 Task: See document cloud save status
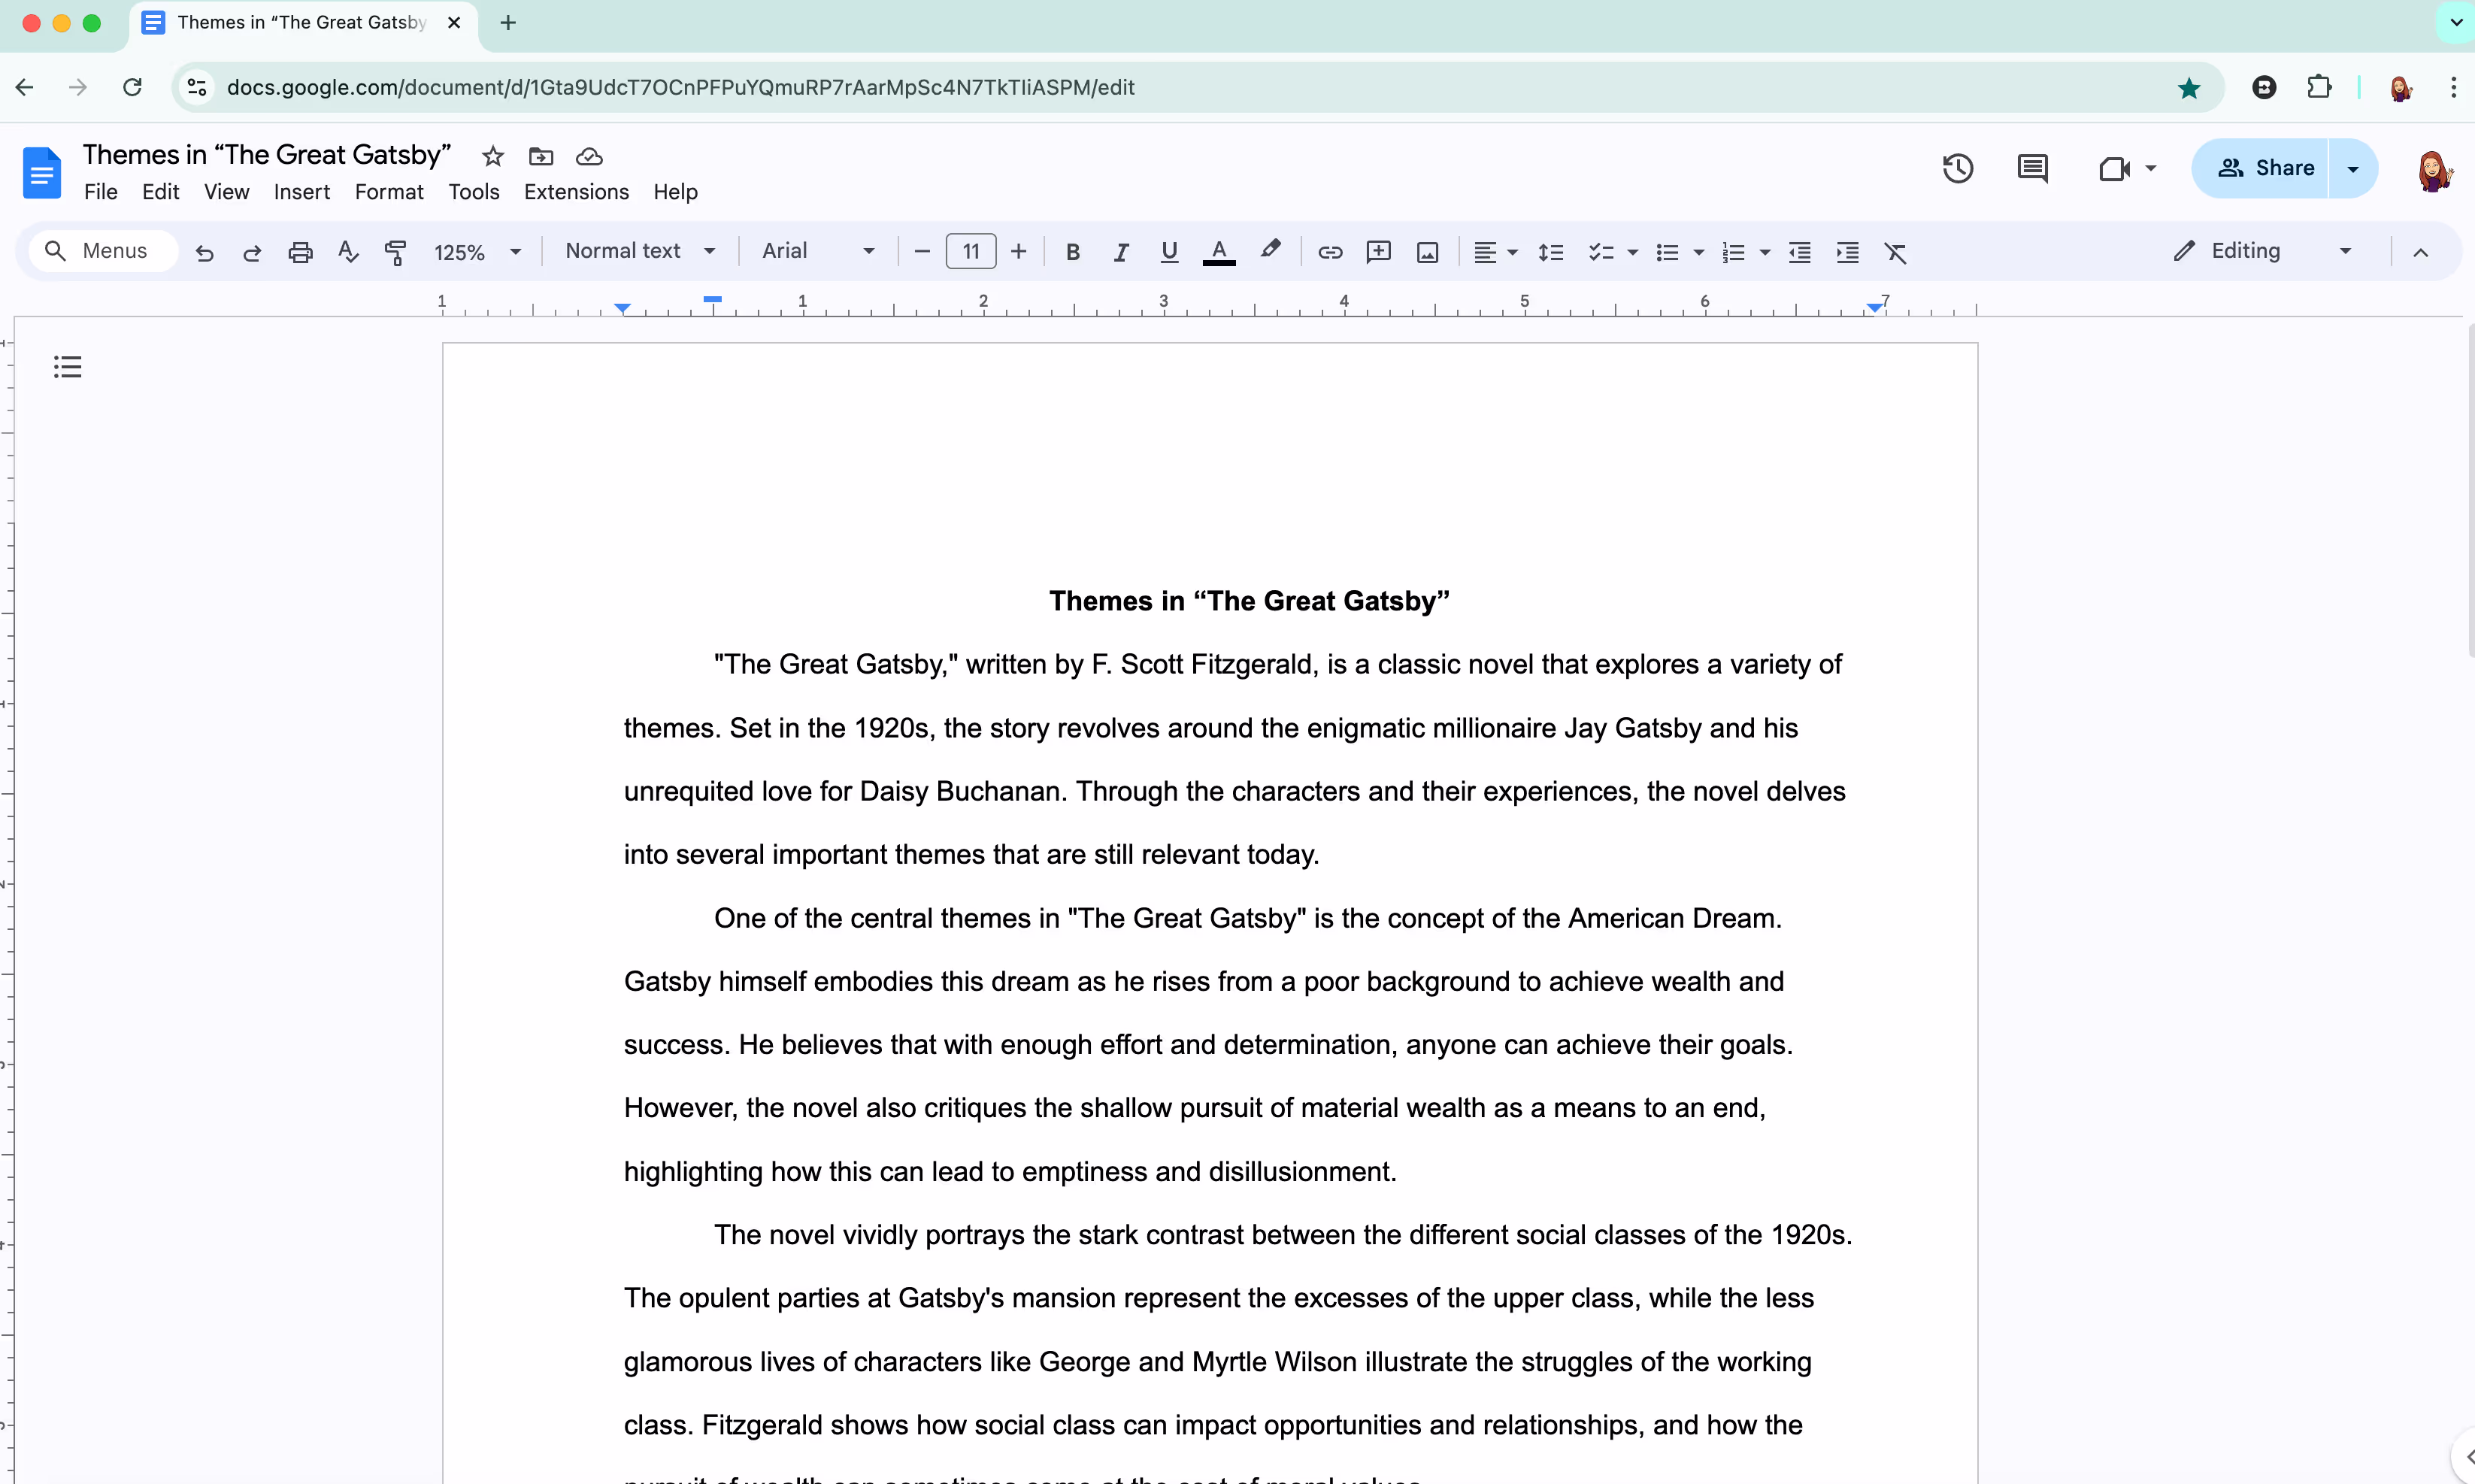589,155
